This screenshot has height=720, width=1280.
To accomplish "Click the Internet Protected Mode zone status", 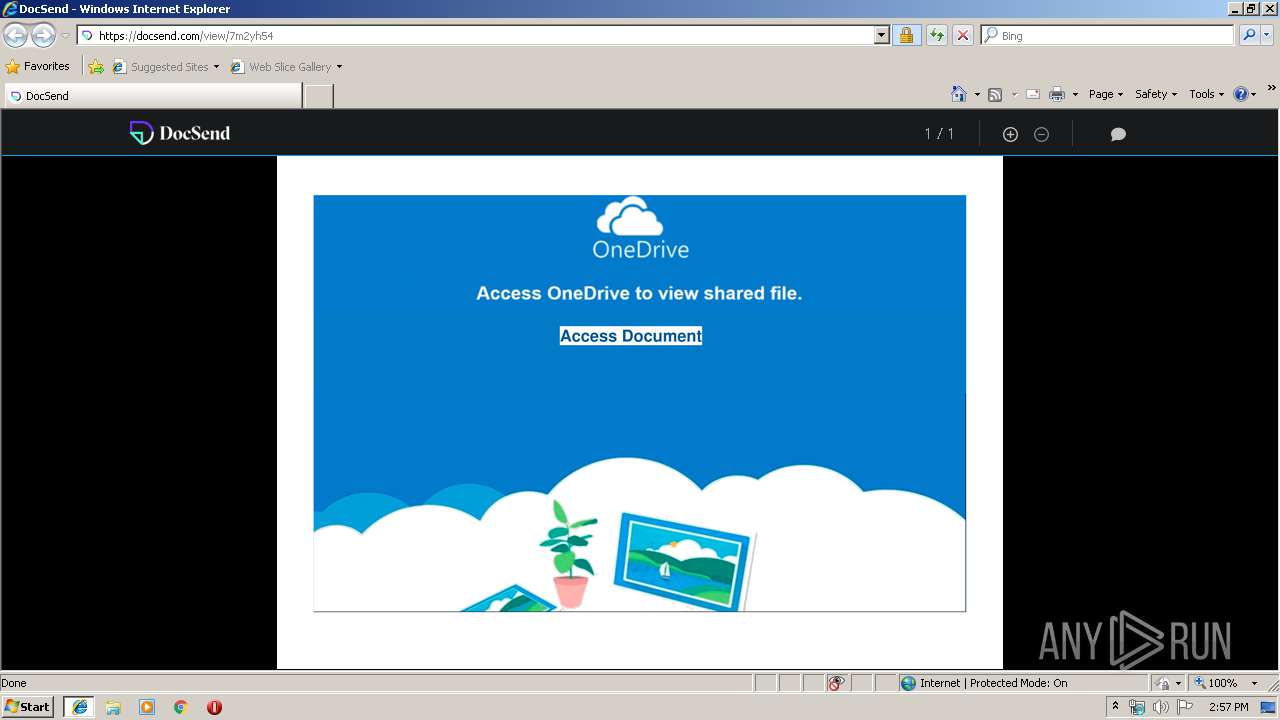I will [984, 683].
